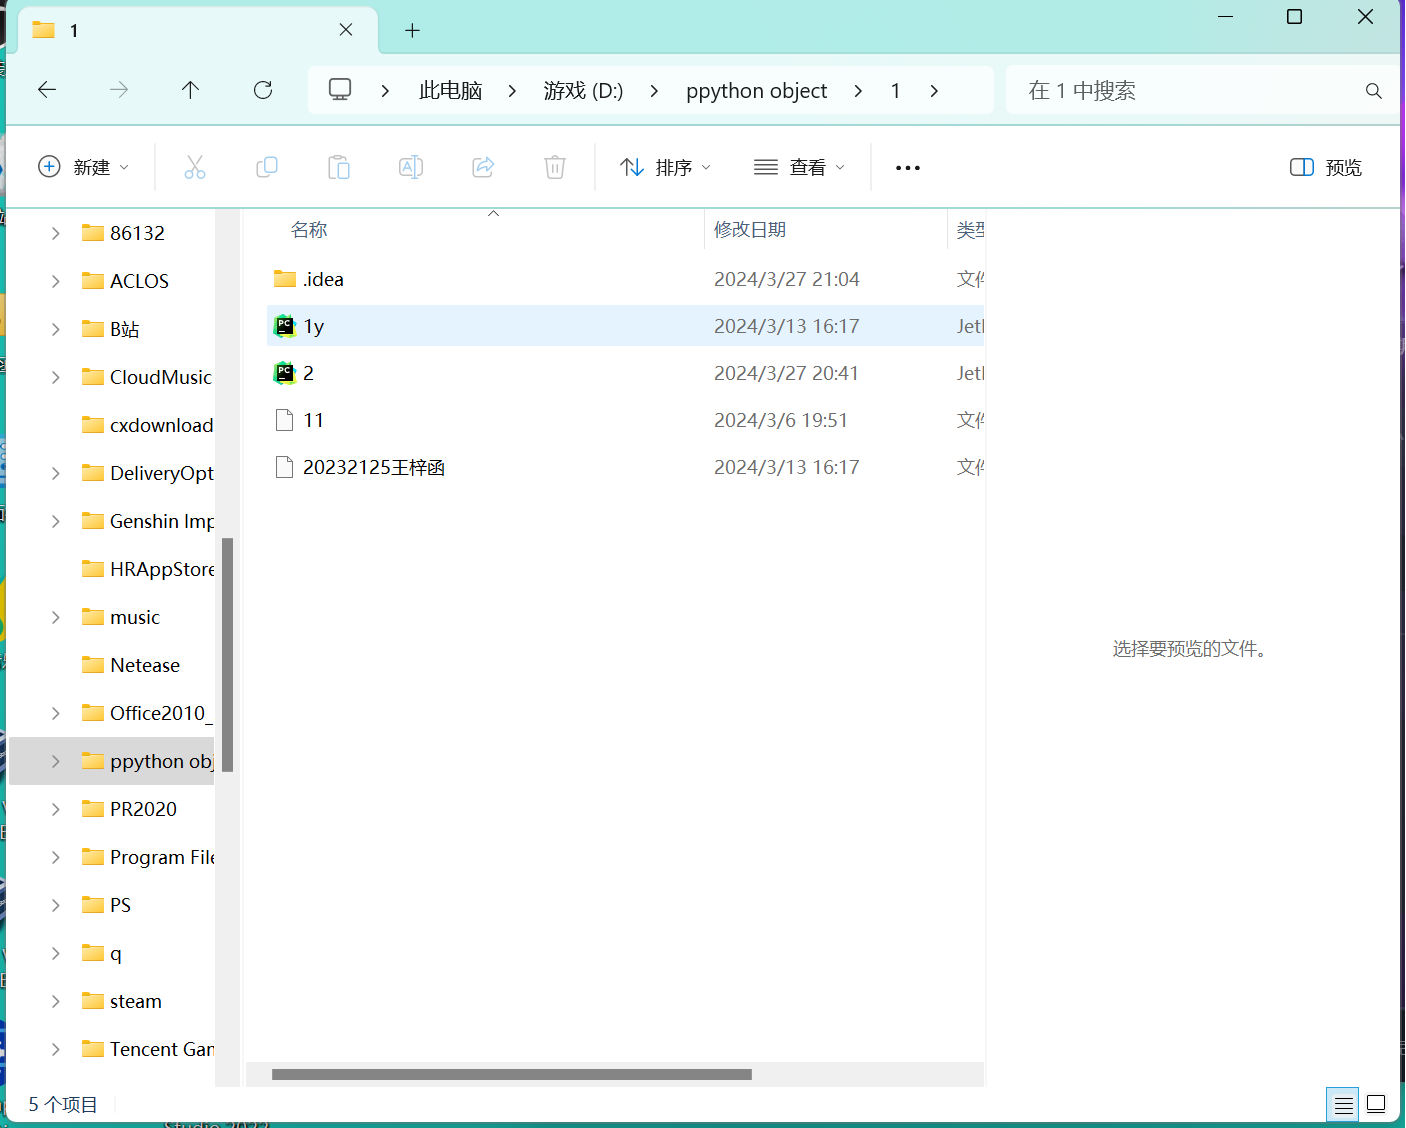
Task: Open a new tab with plus button
Action: point(412,30)
